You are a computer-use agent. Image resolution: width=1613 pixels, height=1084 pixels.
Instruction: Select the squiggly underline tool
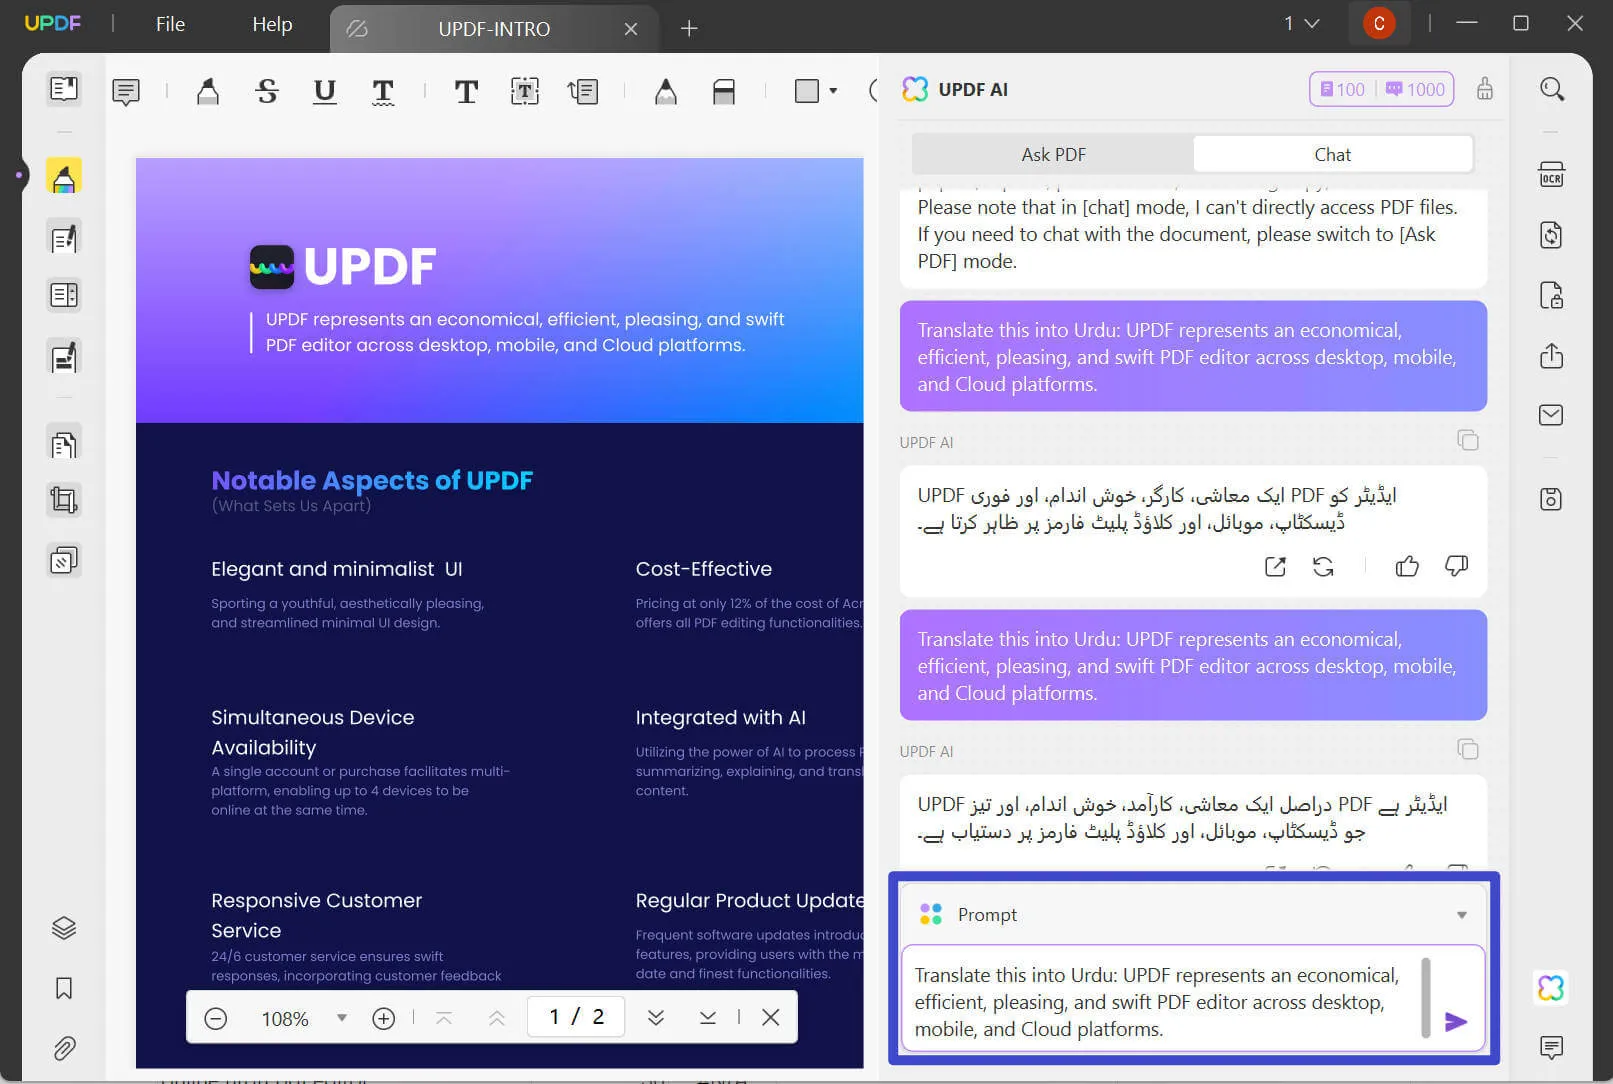click(x=382, y=92)
